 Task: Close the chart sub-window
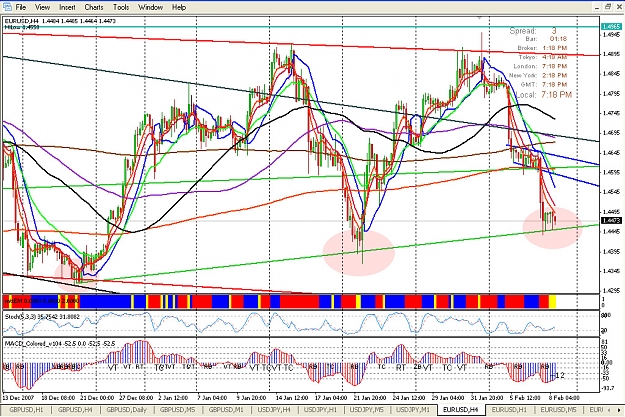click(x=619, y=7)
